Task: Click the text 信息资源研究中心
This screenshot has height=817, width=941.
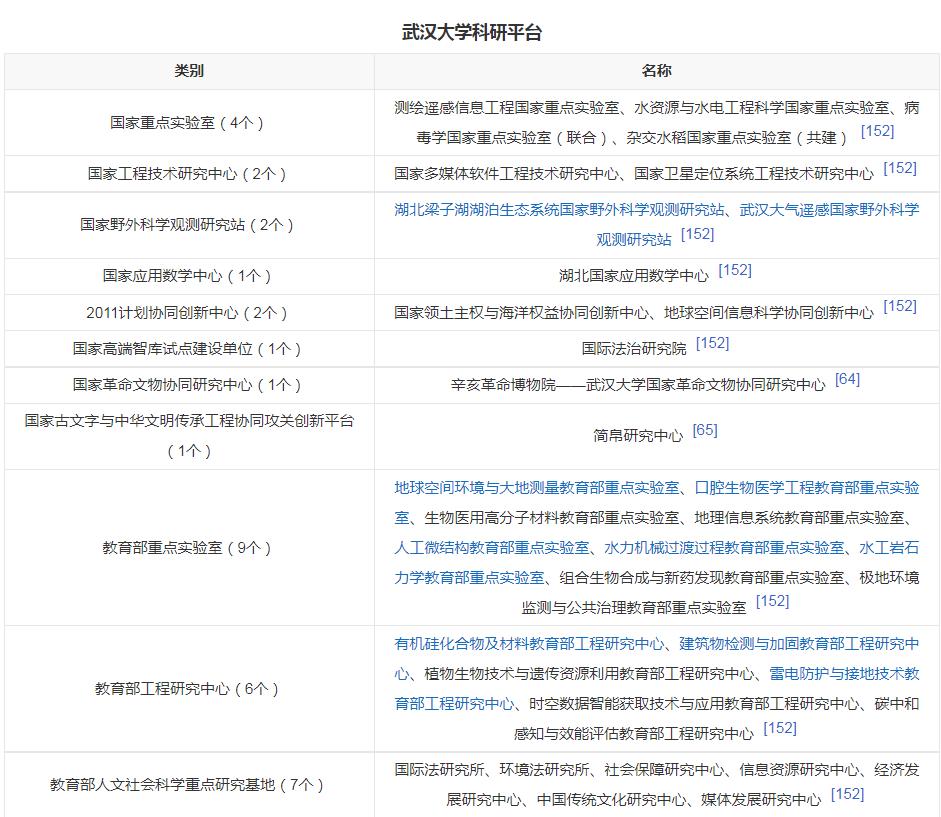Action: click(799, 770)
